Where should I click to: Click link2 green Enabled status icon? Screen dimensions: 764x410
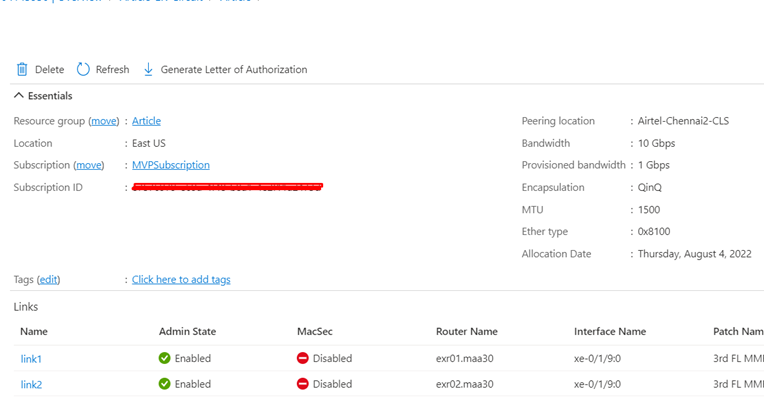click(165, 384)
